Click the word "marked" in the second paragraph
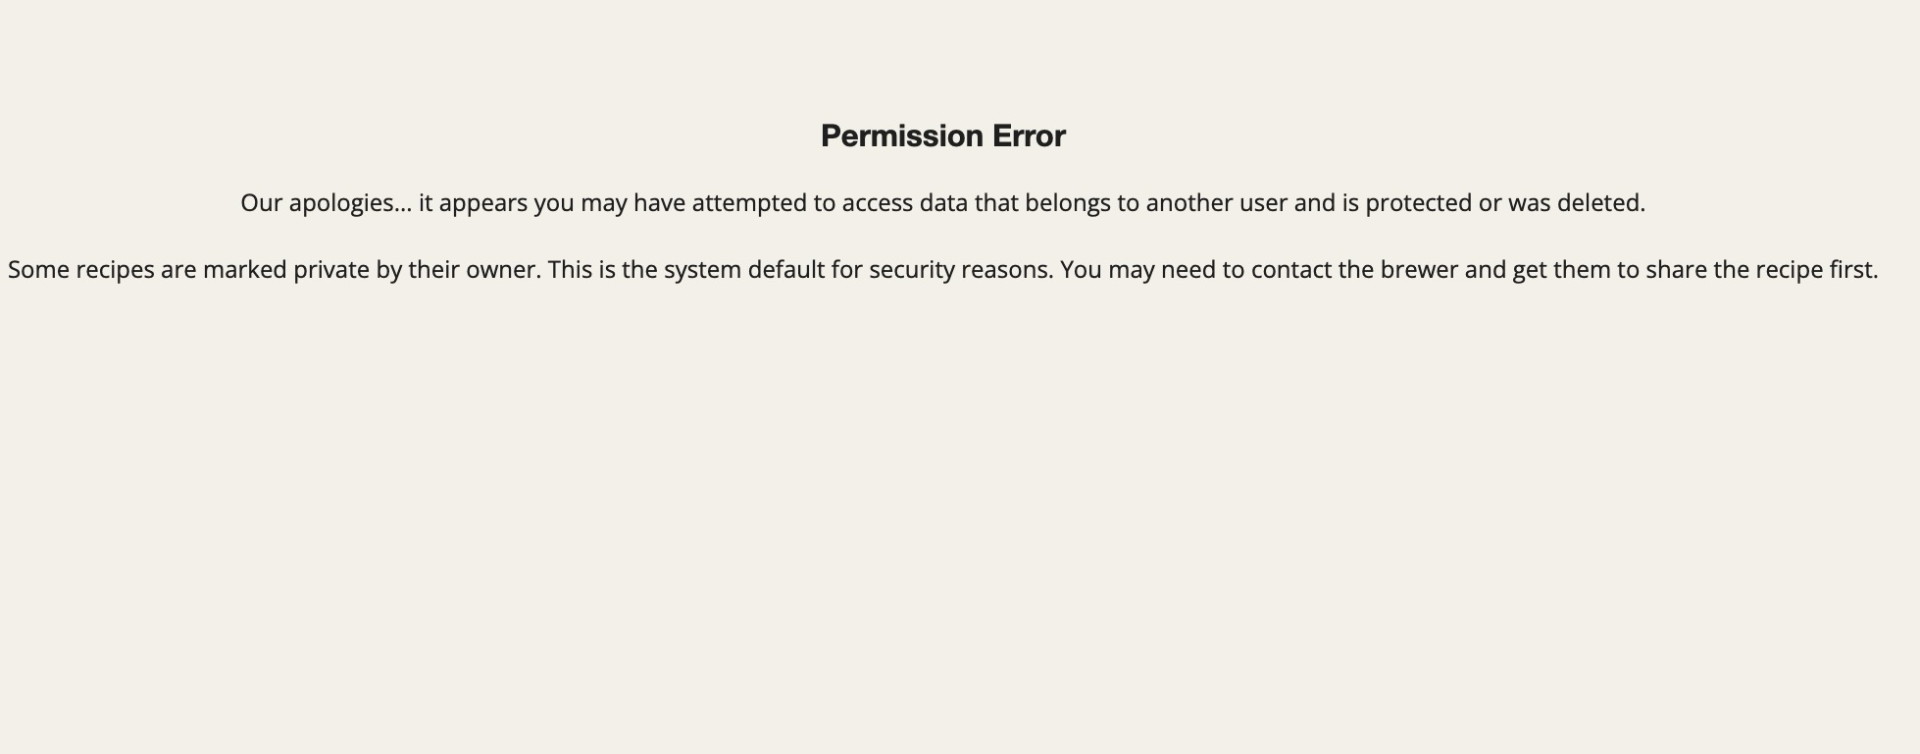Viewport: 1920px width, 754px height. 244,270
